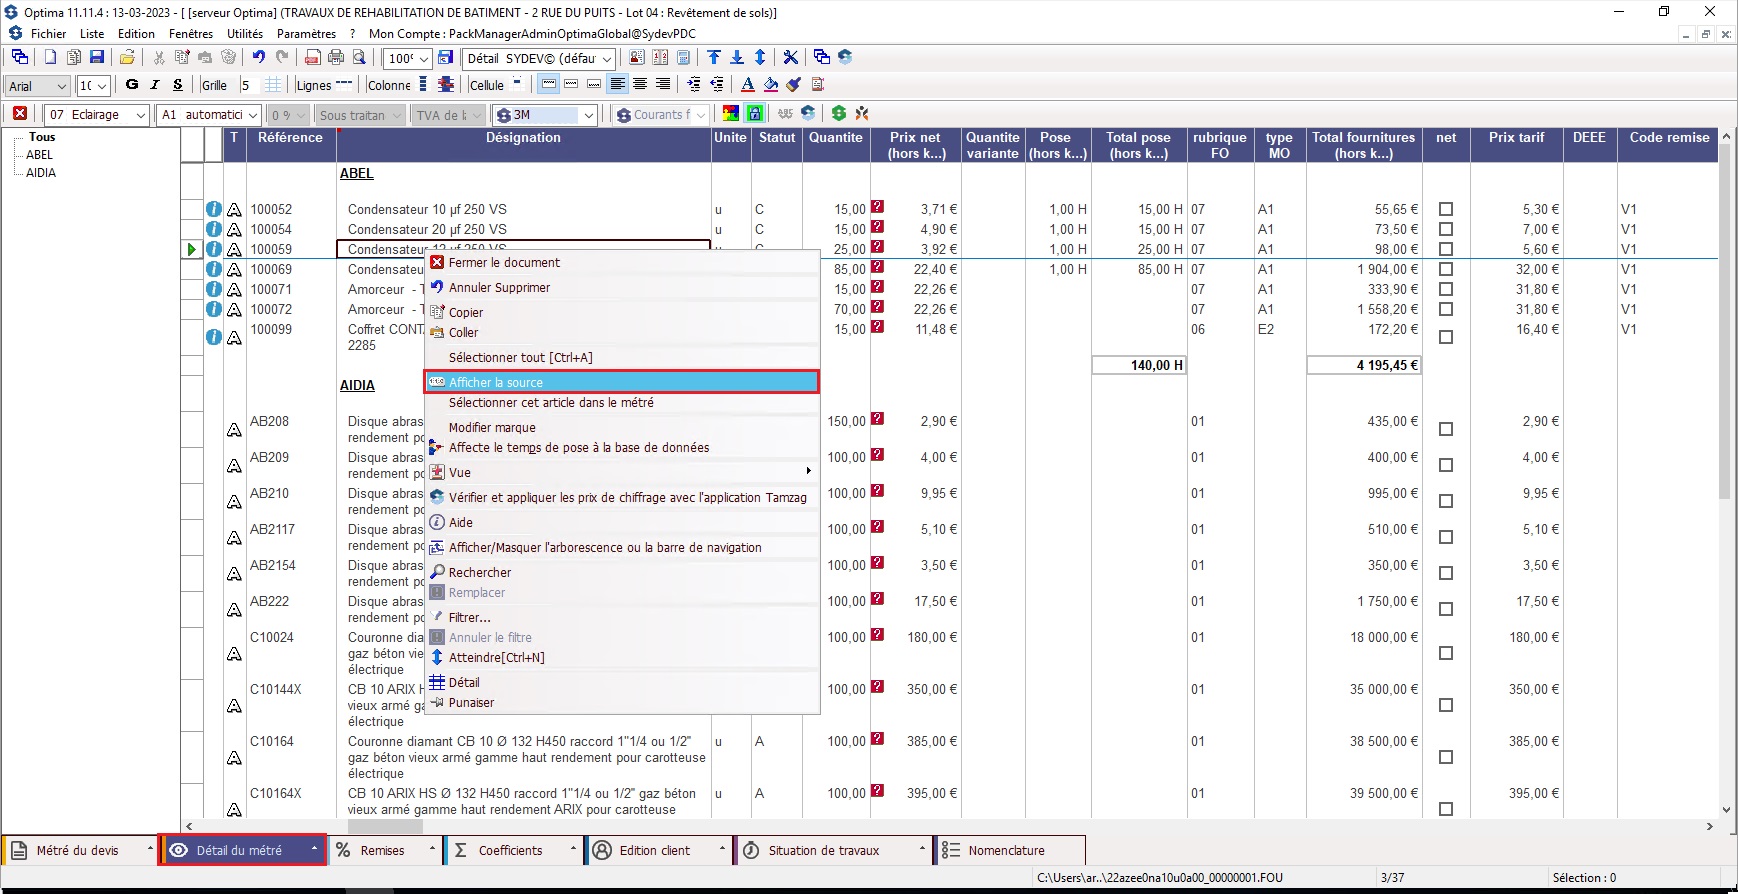Screen dimensions: 1738x894
Task: Align text right
Action: (662, 85)
